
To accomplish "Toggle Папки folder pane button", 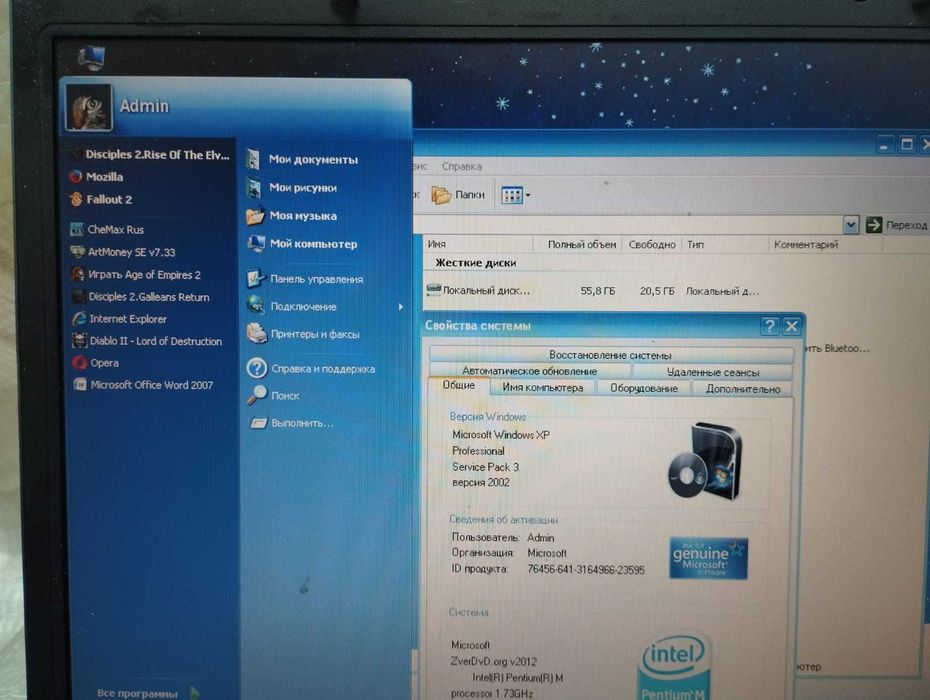I will 458,195.
